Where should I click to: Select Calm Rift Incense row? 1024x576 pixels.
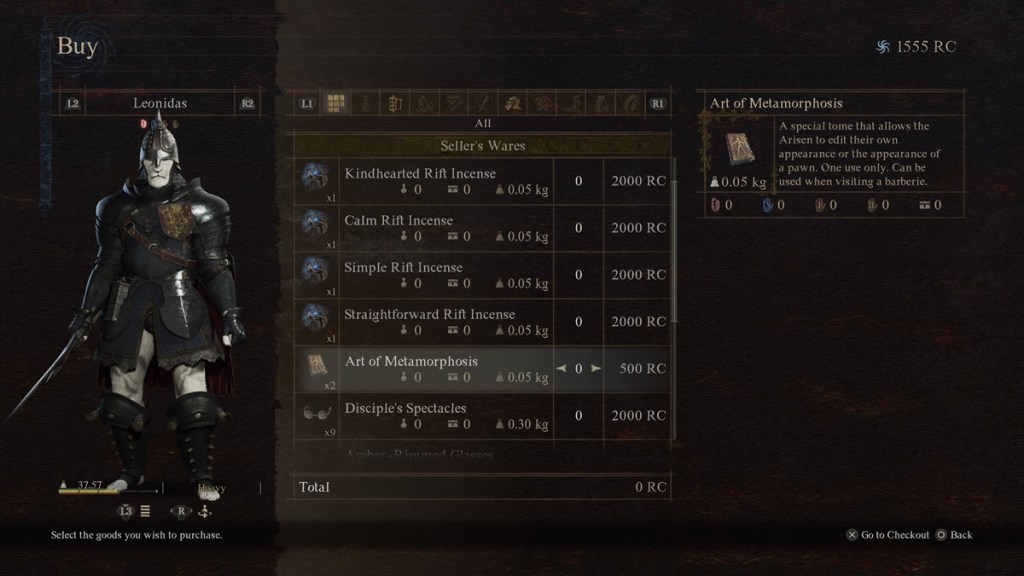click(482, 228)
